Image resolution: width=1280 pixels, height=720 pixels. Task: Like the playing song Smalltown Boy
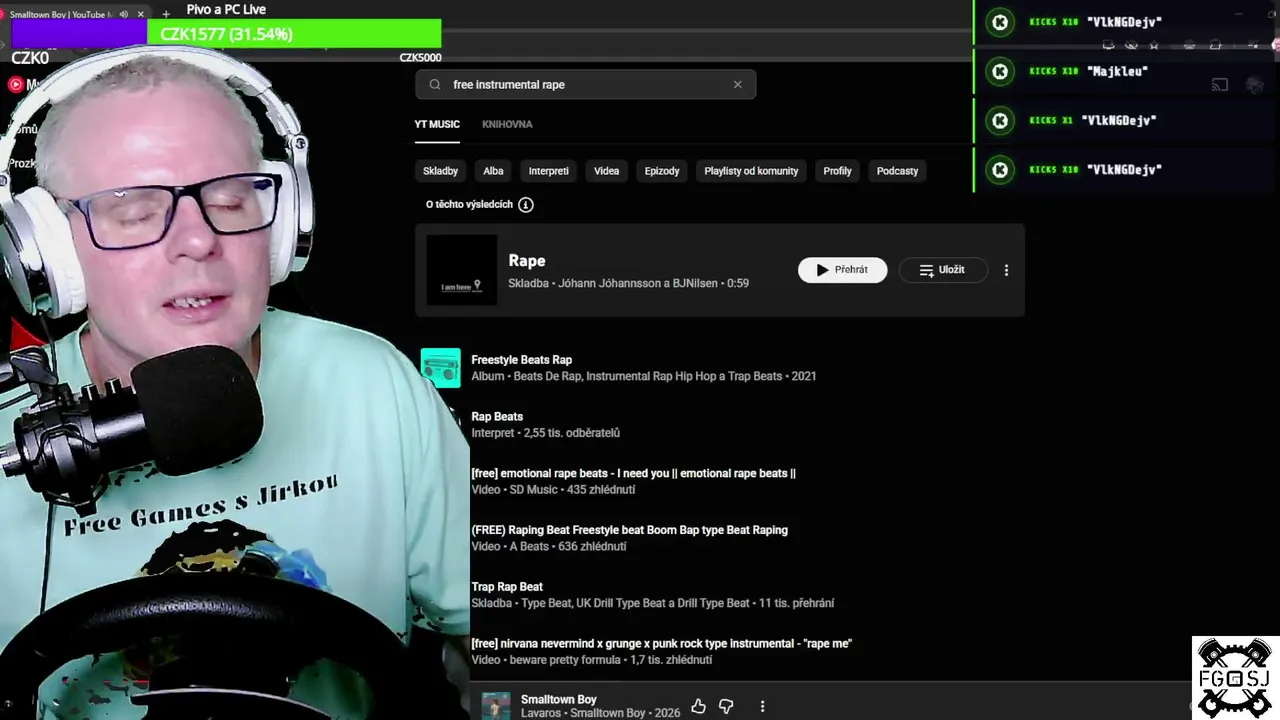click(x=698, y=707)
